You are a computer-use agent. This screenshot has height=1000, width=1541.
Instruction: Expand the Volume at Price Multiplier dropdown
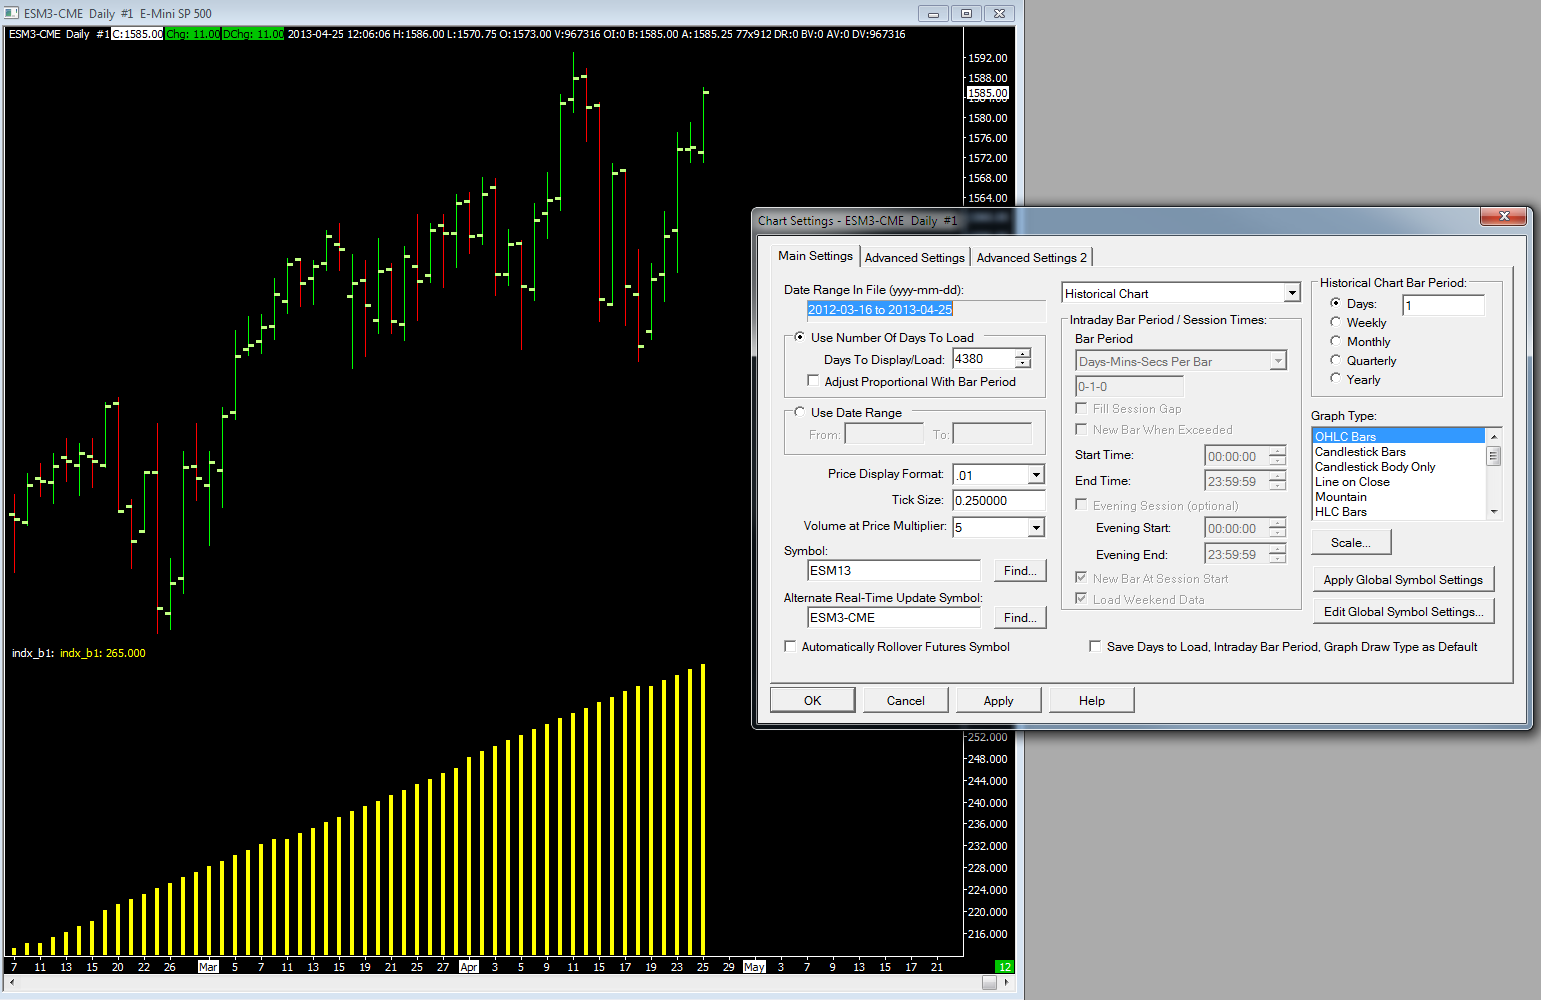(x=1036, y=527)
